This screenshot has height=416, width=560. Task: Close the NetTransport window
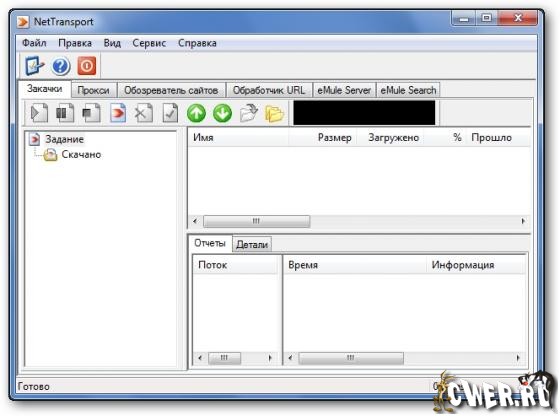pyautogui.click(x=517, y=18)
